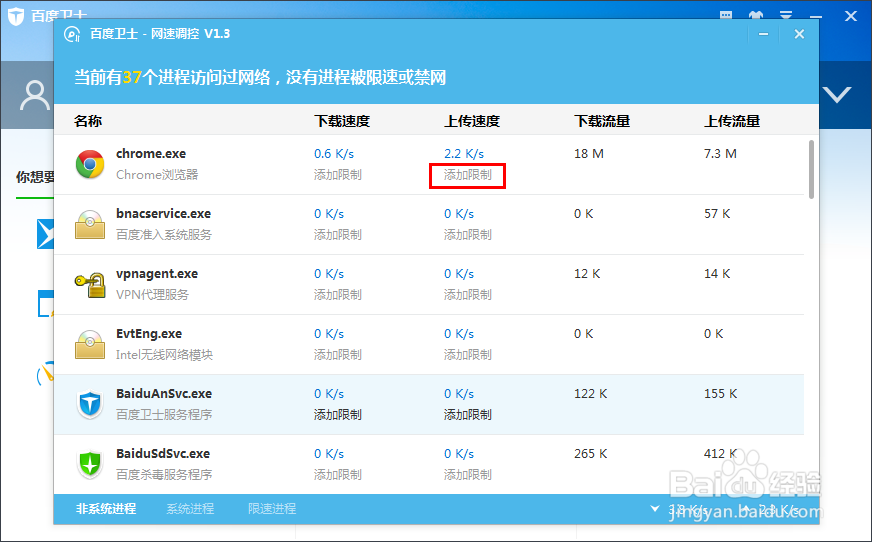The image size is (872, 542).
Task: Click BaiduAnSvc.exe download traffic 122 K
Action: (591, 394)
